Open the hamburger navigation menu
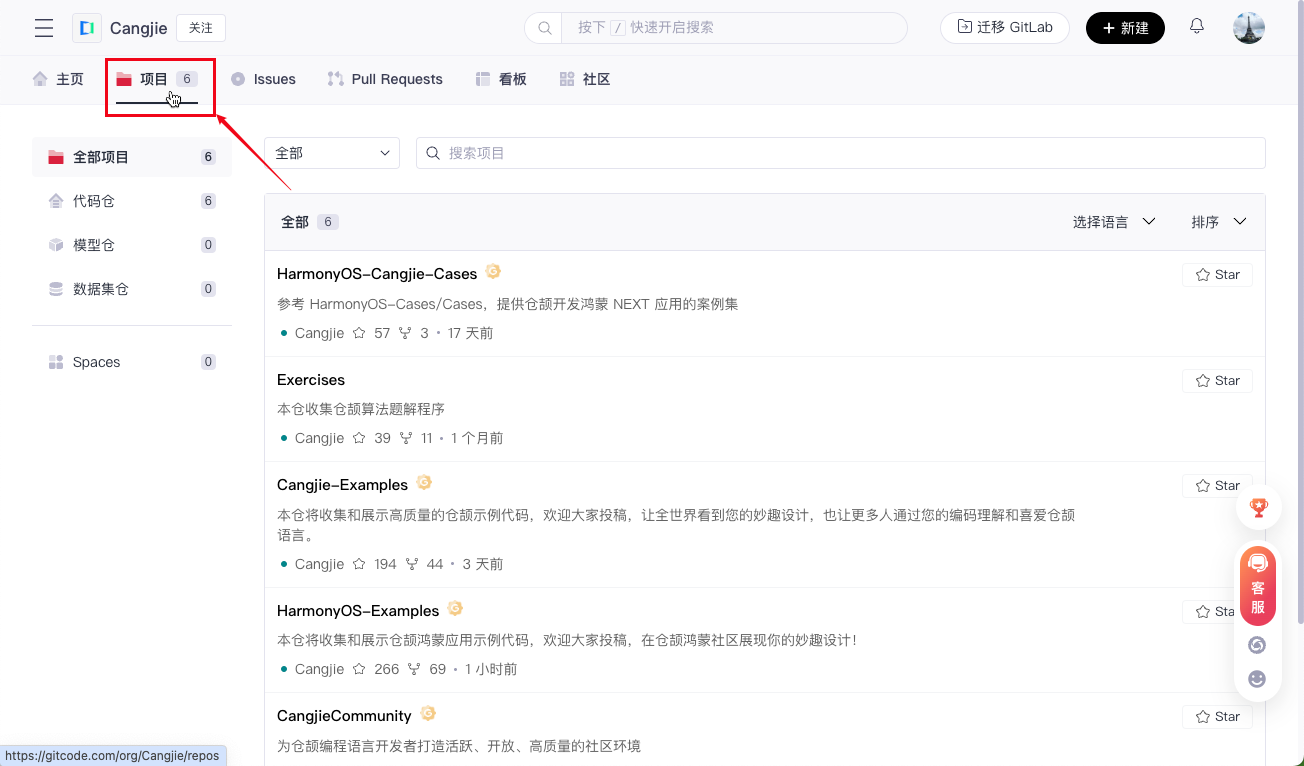 point(44,28)
